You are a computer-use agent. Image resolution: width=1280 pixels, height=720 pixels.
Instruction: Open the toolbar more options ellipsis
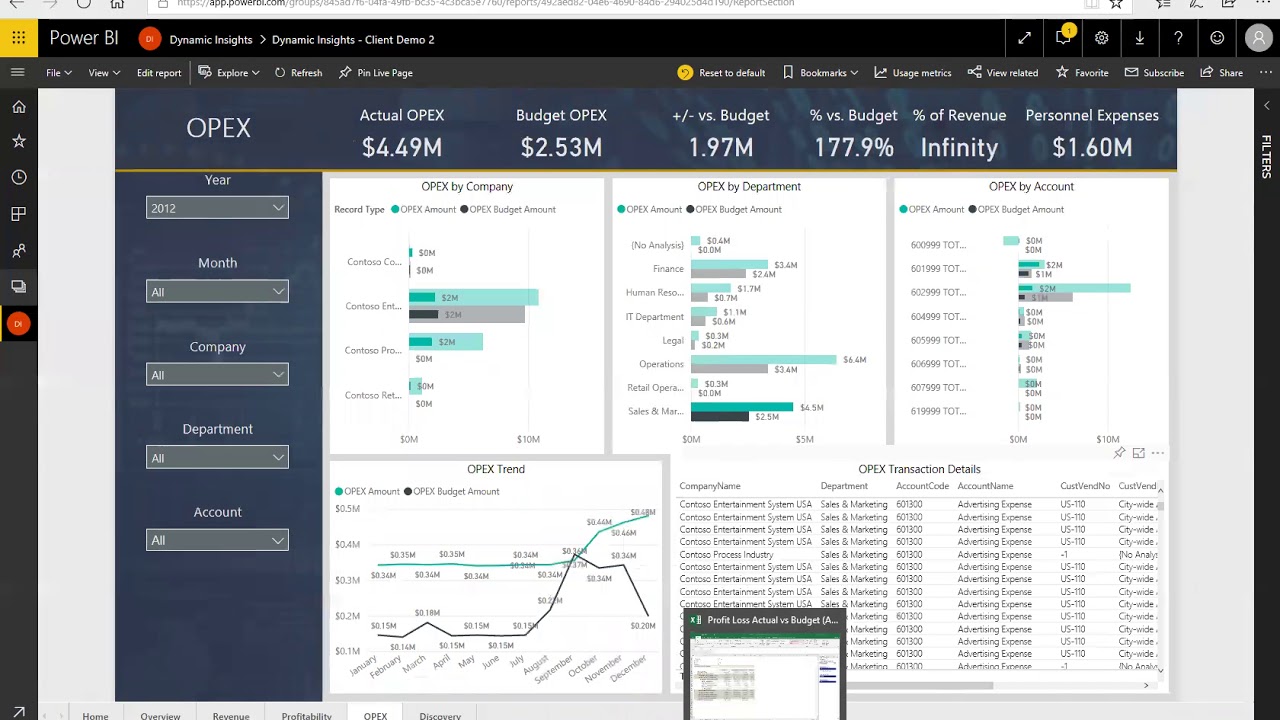(1267, 73)
